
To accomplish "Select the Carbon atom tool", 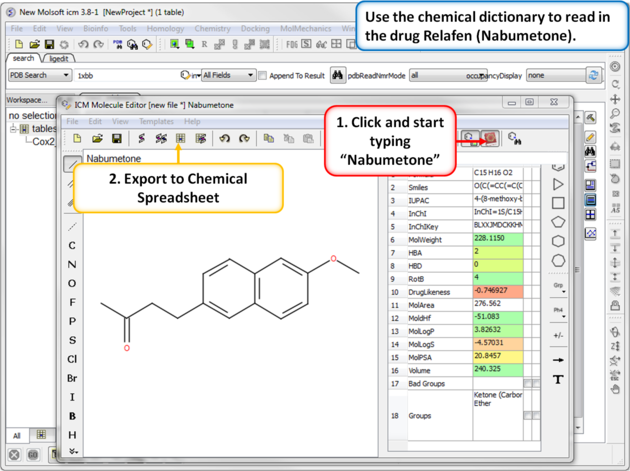I will pyautogui.click(x=72, y=246).
